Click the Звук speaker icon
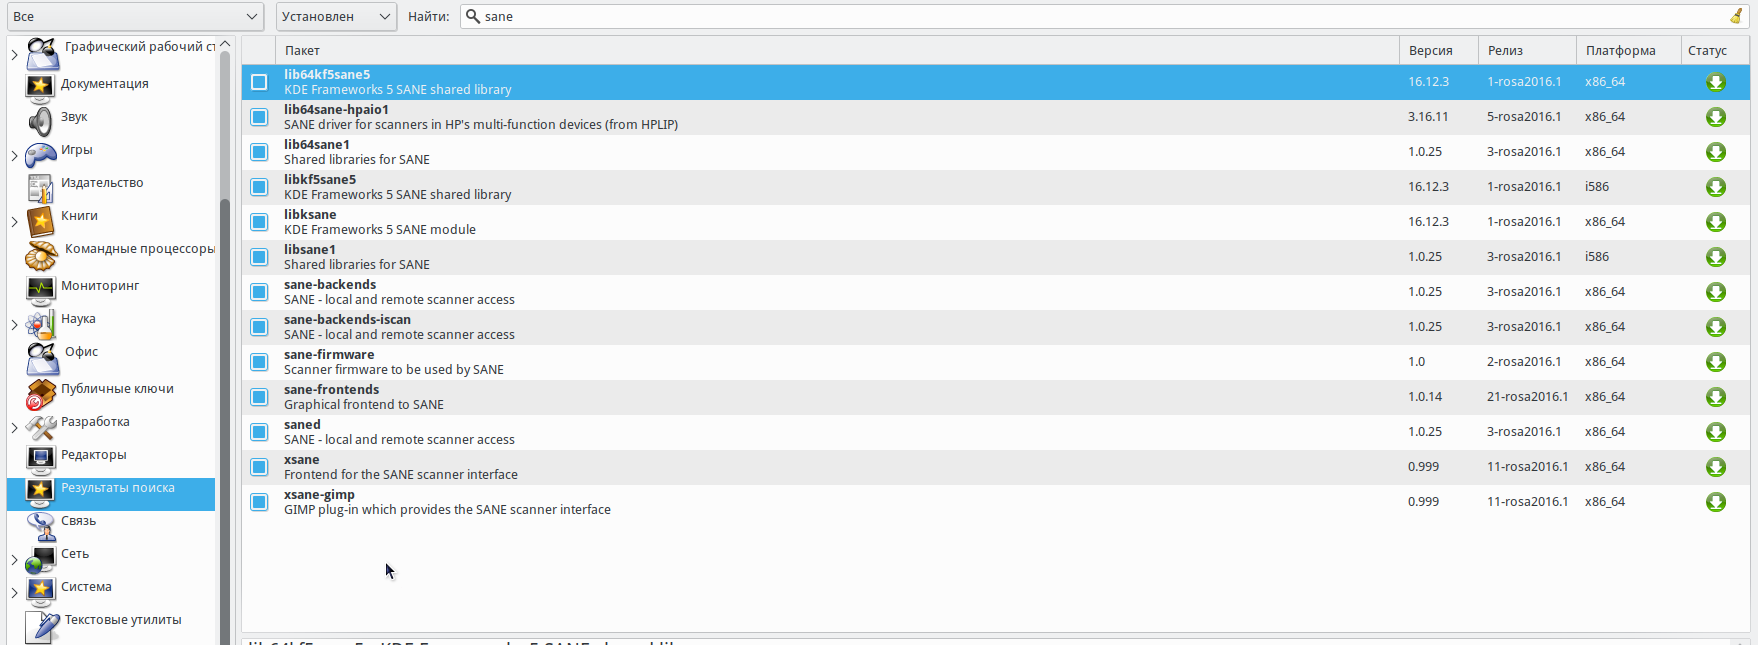This screenshot has width=1758, height=645. (x=40, y=121)
